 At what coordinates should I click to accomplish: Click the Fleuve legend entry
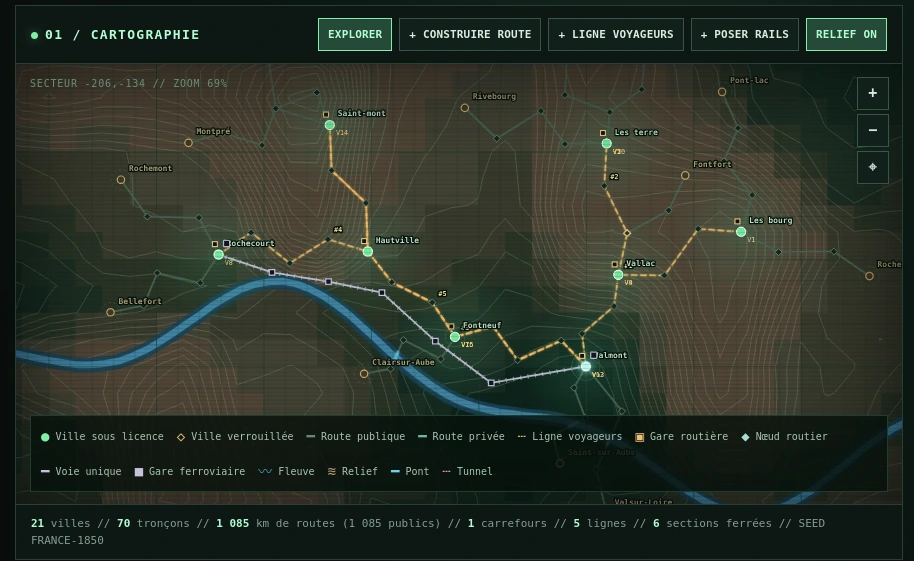(x=286, y=471)
